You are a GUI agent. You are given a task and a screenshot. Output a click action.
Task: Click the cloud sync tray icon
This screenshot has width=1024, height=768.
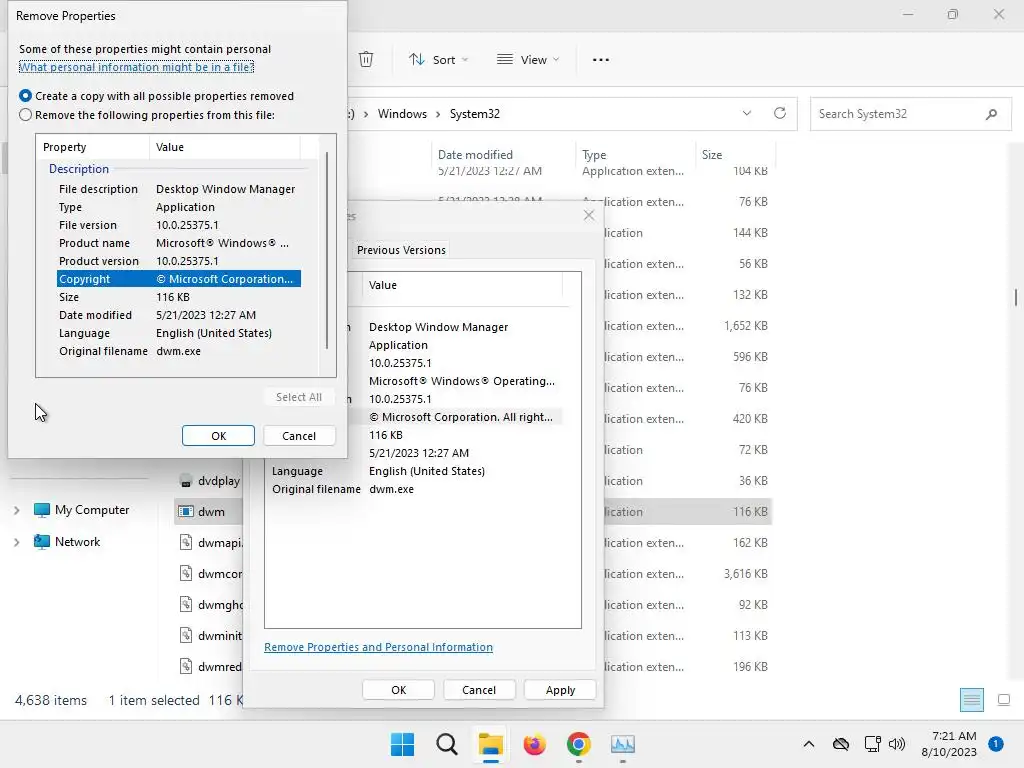point(841,744)
